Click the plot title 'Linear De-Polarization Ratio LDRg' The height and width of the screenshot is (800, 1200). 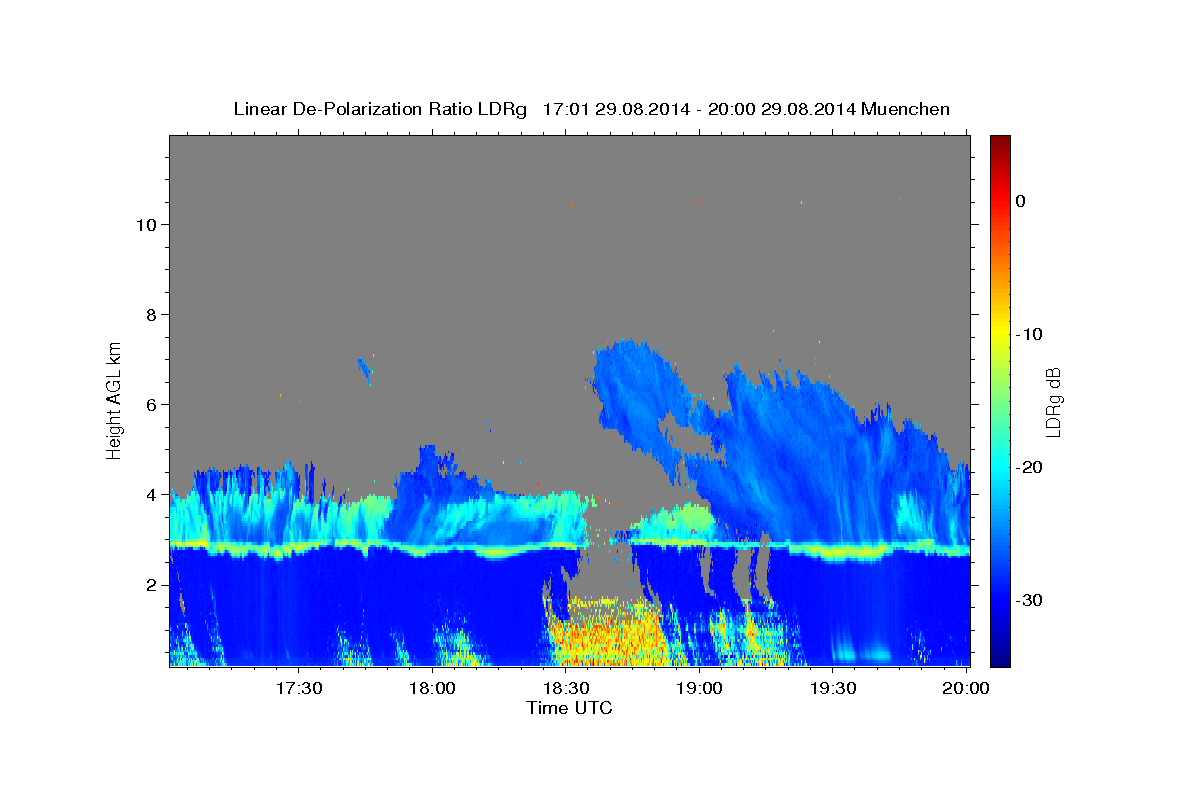pyautogui.click(x=380, y=109)
